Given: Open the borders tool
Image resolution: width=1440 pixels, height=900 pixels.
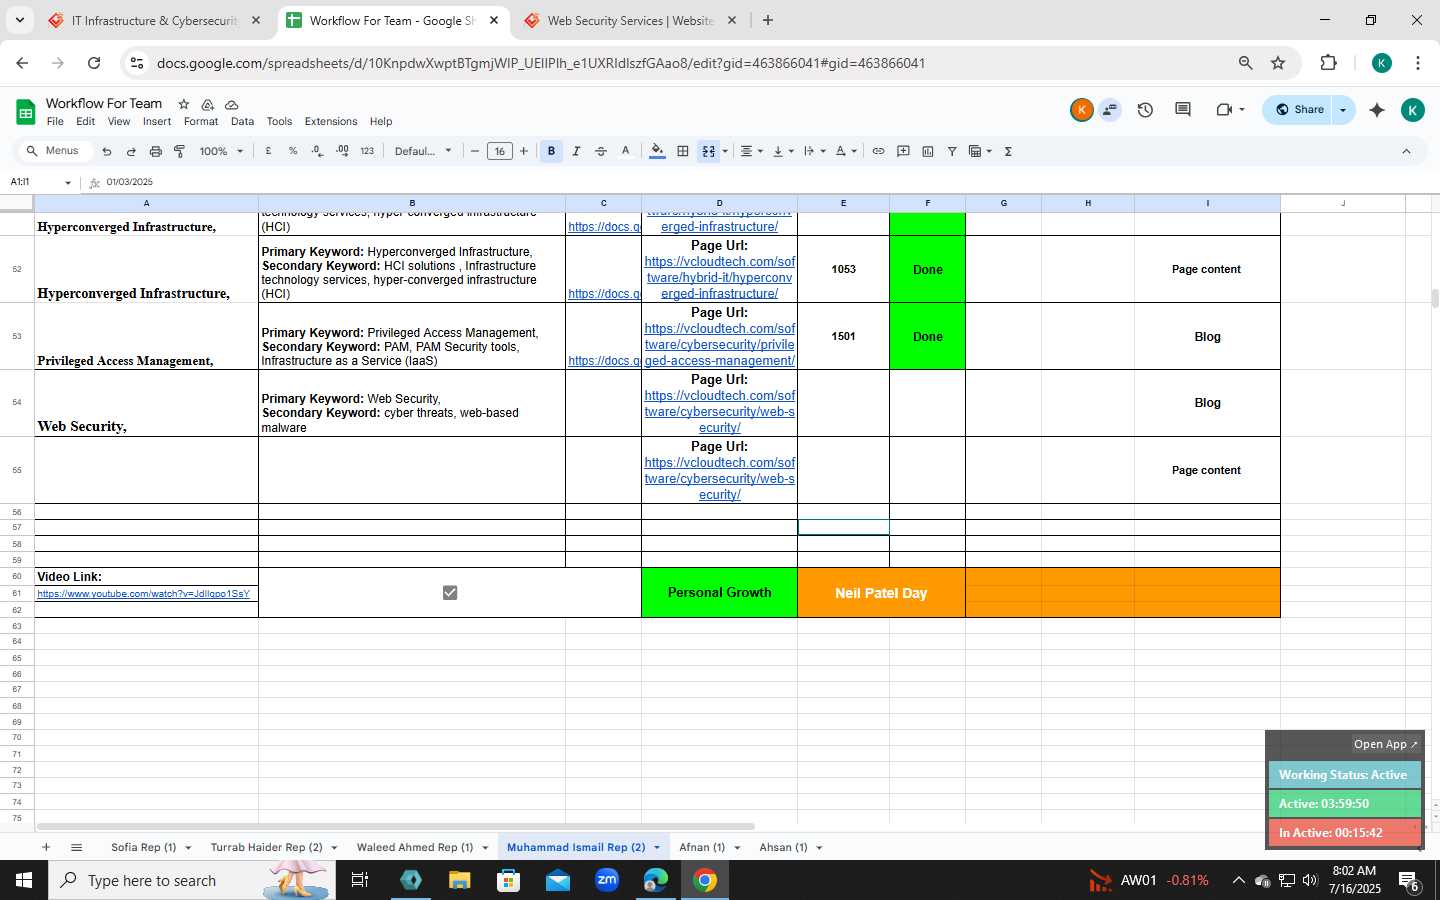Looking at the screenshot, I should (x=683, y=151).
